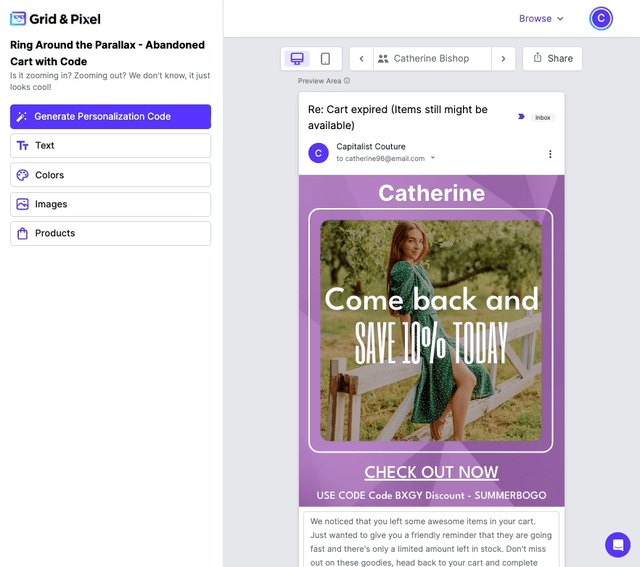Click the Catherine heading in the email
The height and width of the screenshot is (567, 640).
[x=431, y=193]
